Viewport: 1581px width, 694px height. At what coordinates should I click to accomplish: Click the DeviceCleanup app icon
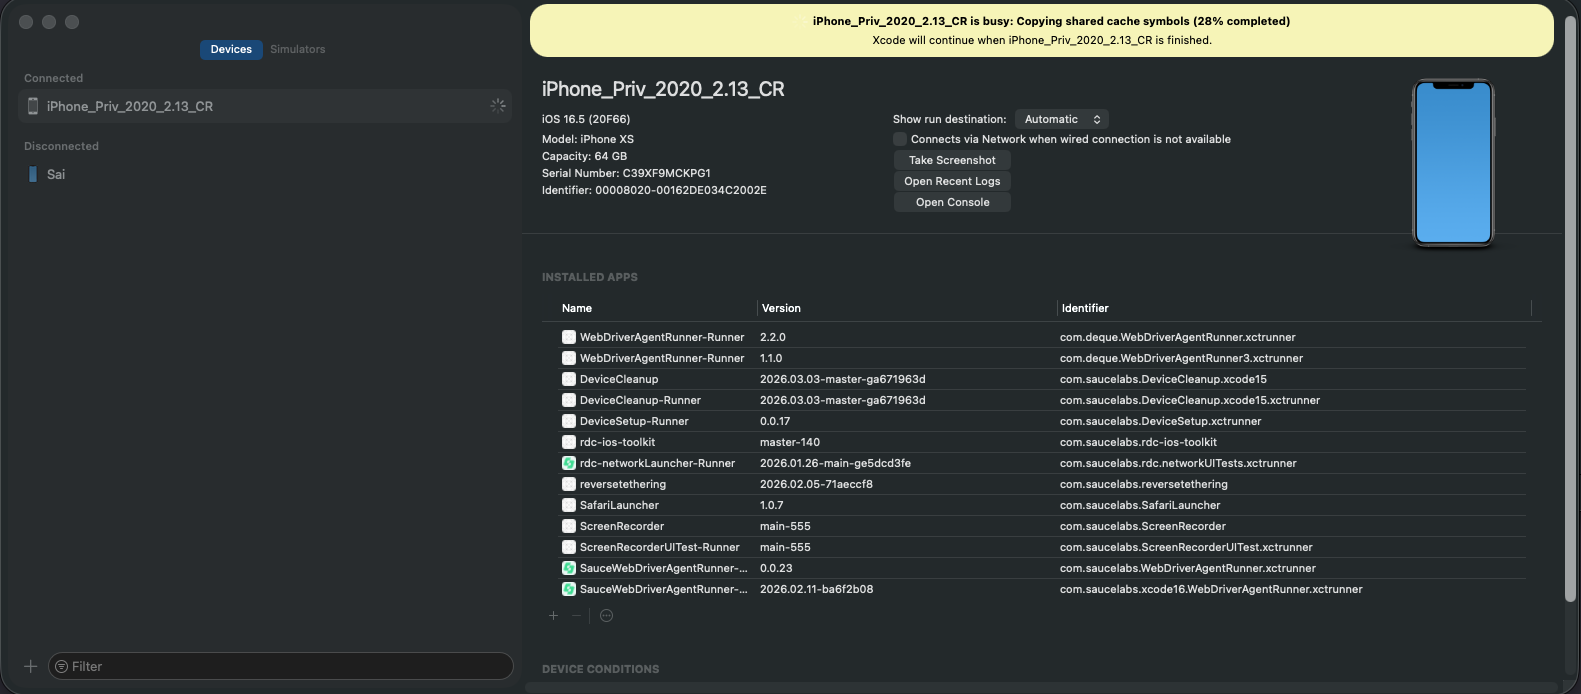click(x=569, y=379)
